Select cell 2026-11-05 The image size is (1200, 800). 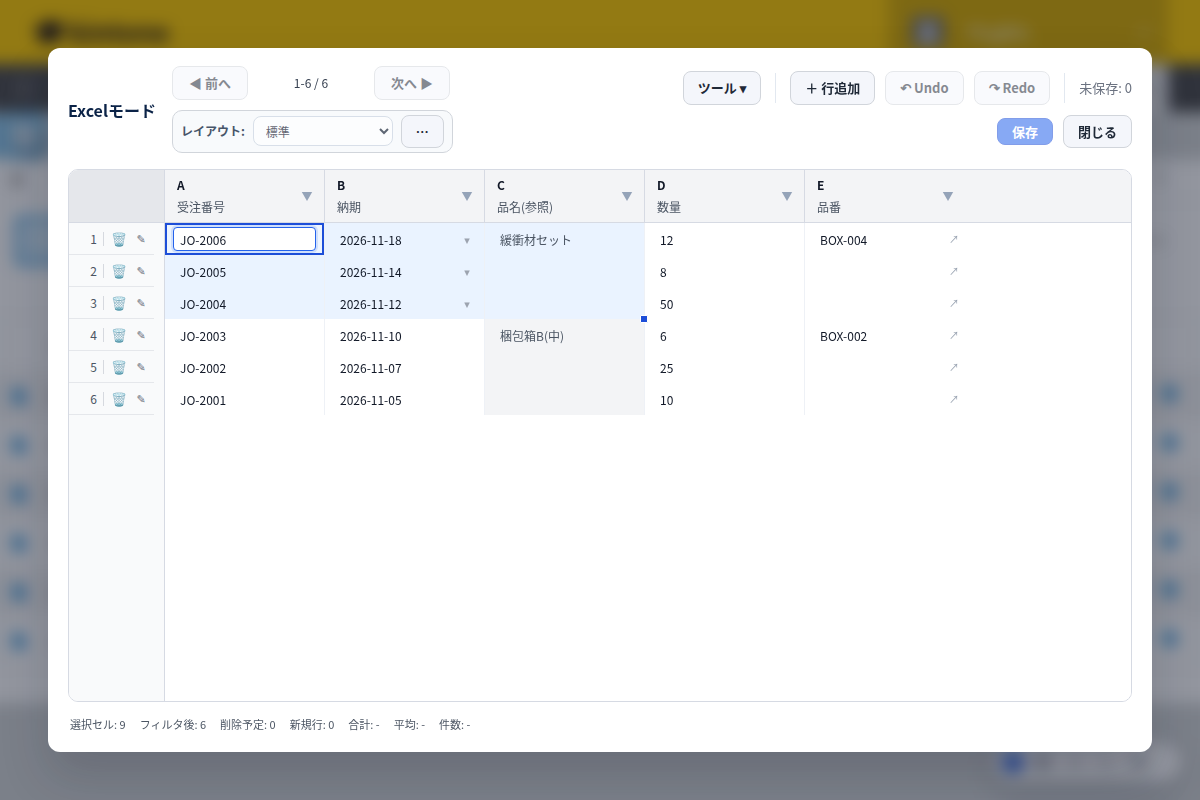tap(405, 400)
